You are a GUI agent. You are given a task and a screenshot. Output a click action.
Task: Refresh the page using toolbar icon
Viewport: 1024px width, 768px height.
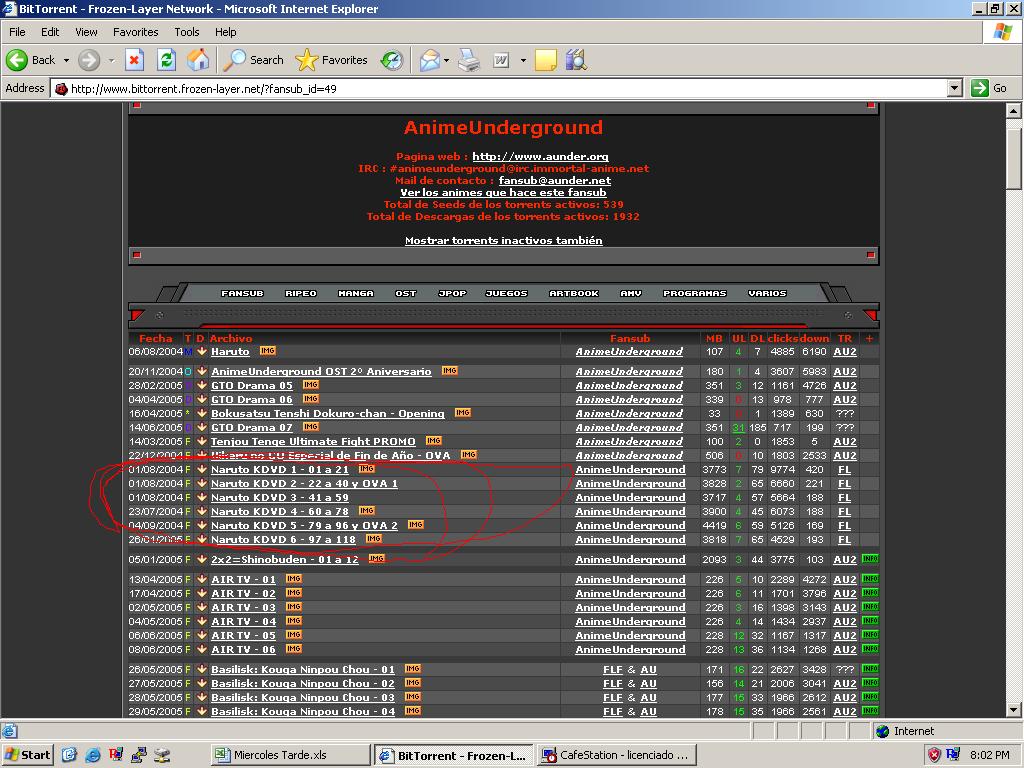tap(167, 60)
